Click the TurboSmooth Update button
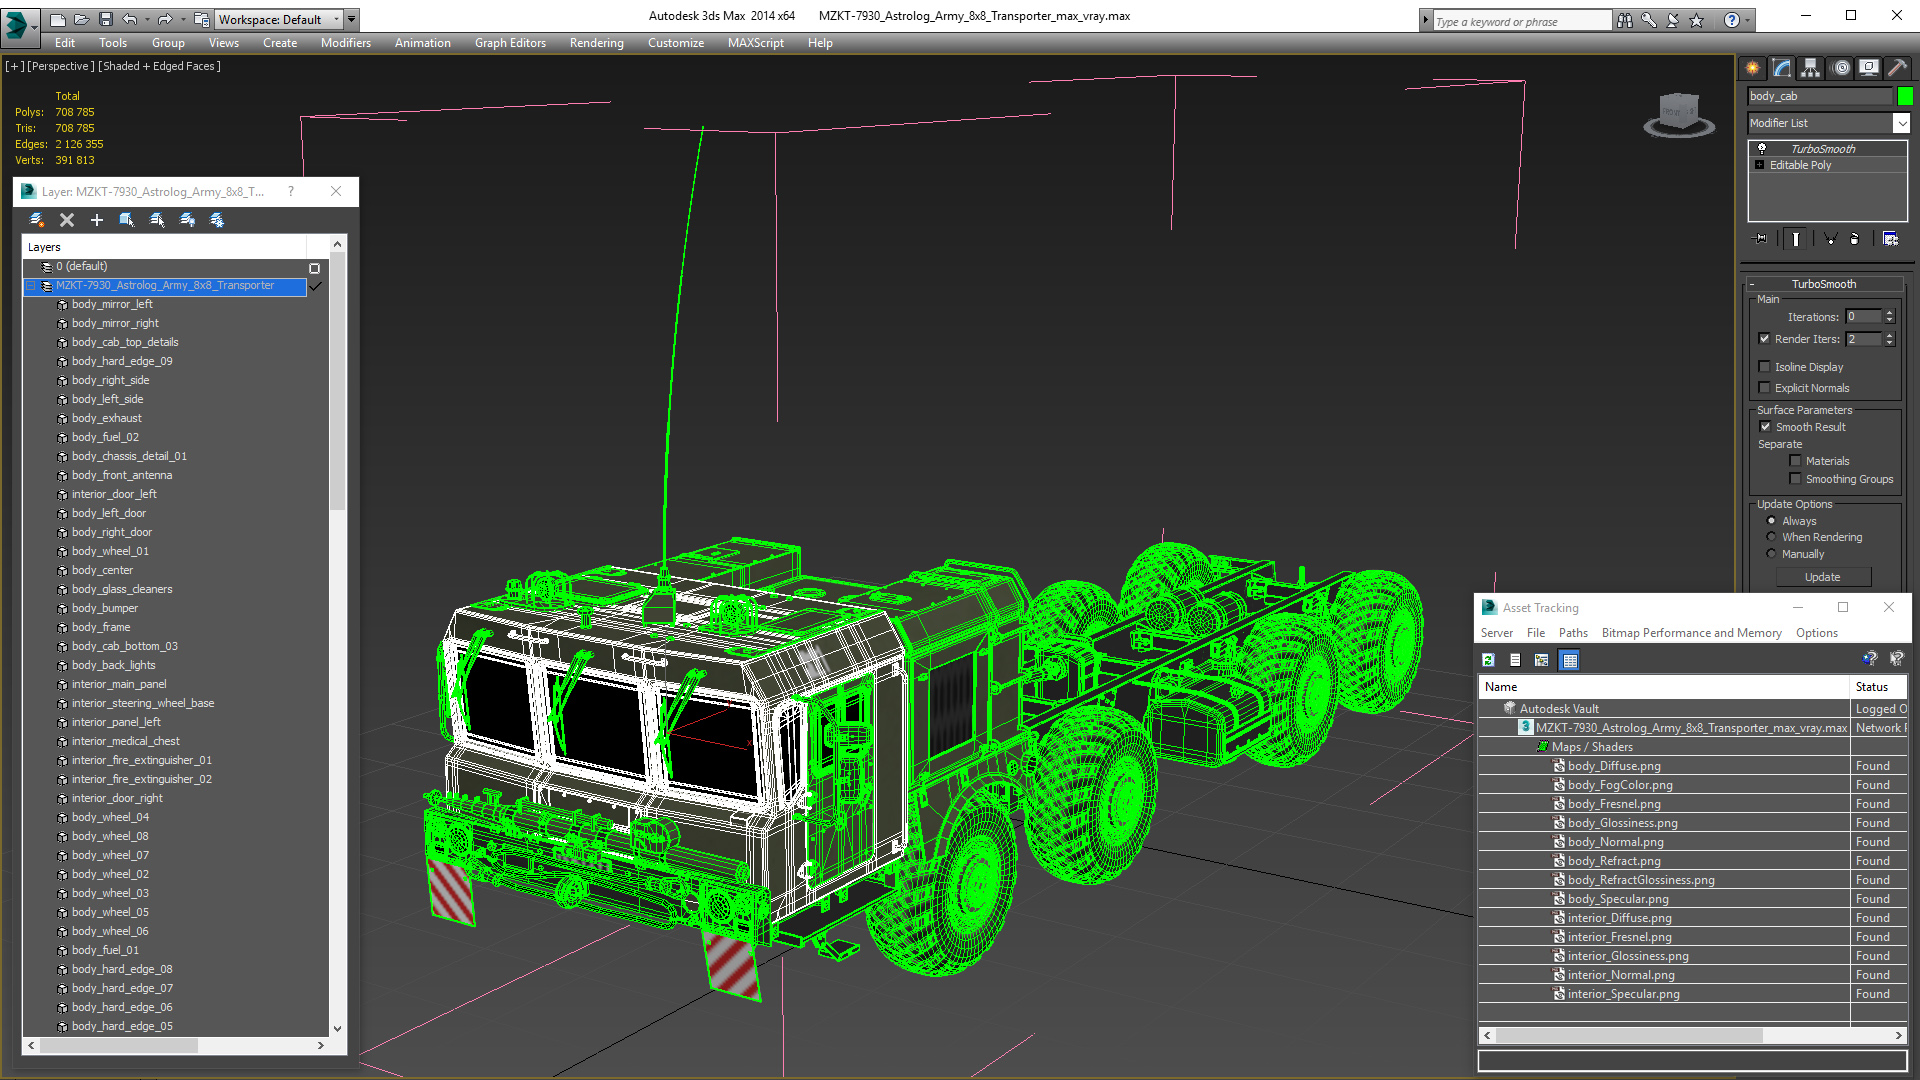Screen dimensions: 1920x1080 (1822, 577)
